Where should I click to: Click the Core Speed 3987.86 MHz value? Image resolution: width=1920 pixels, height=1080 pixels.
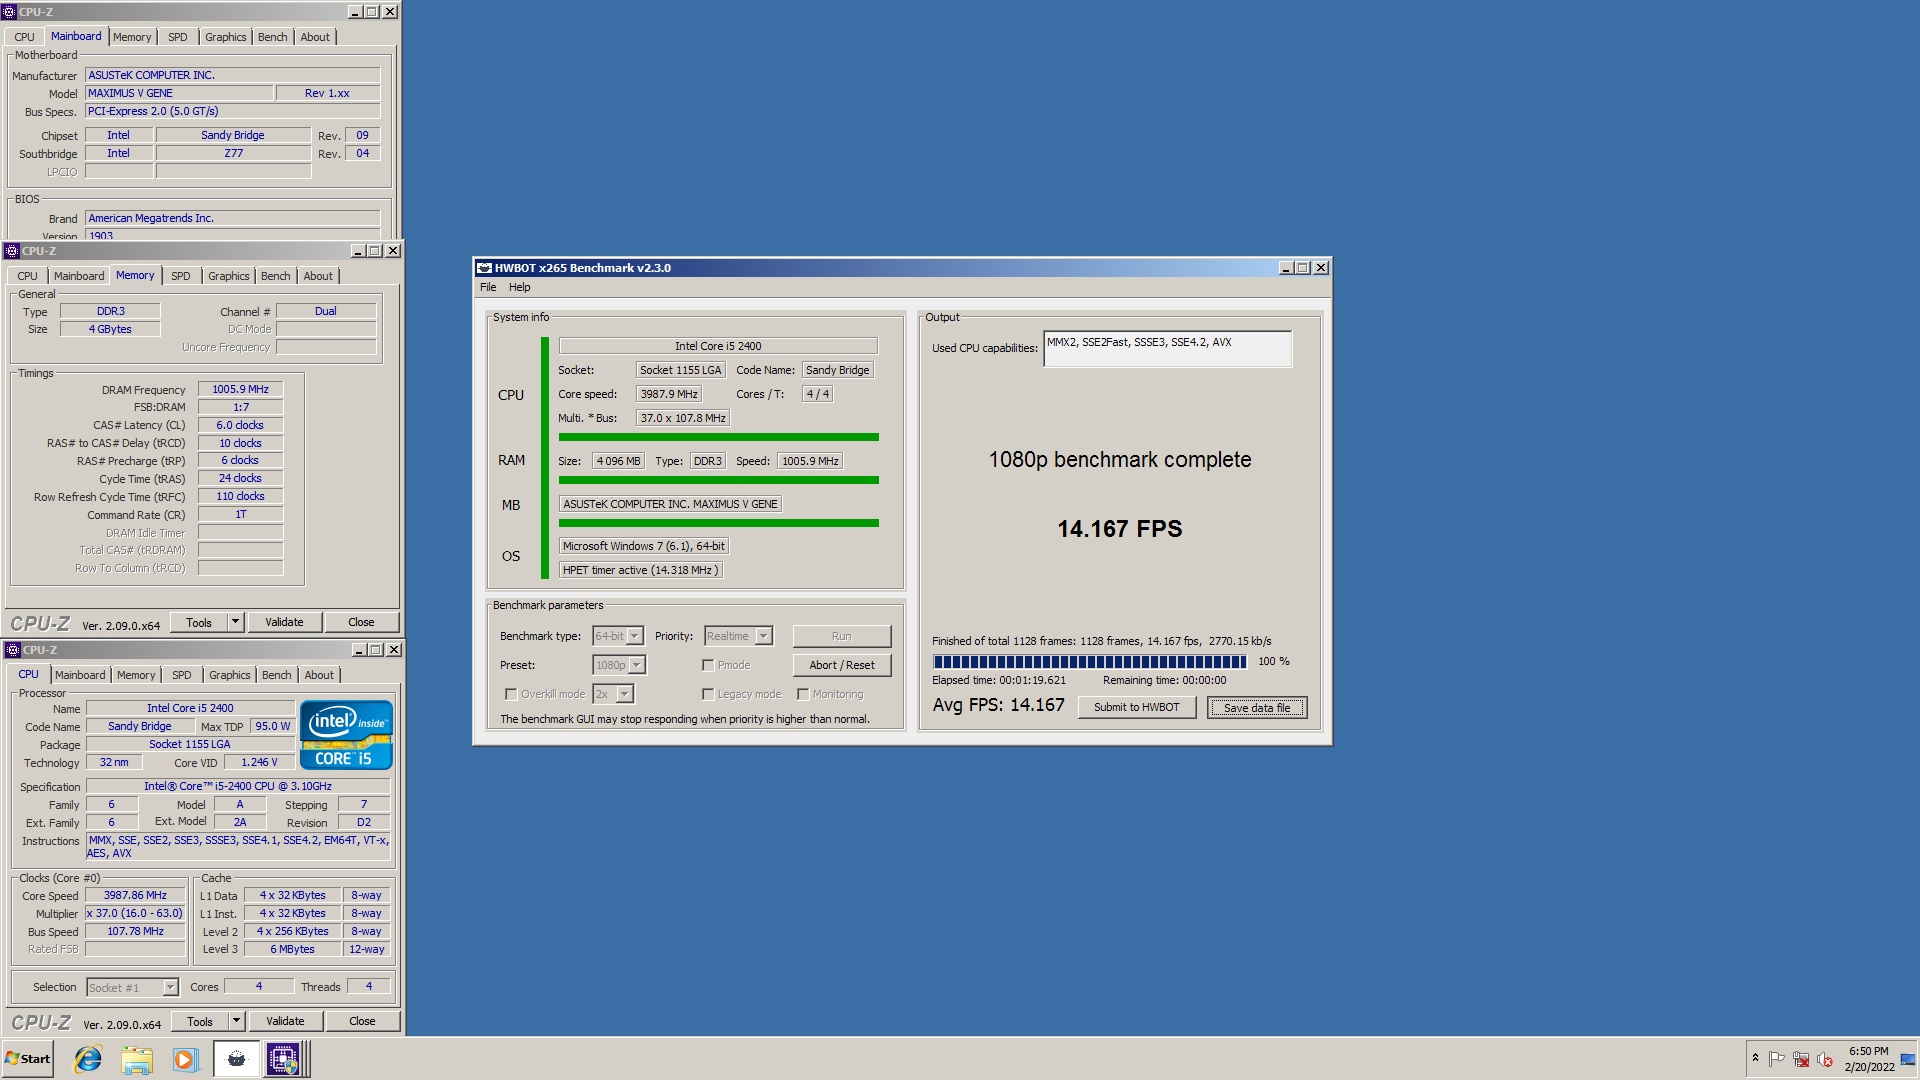point(135,895)
